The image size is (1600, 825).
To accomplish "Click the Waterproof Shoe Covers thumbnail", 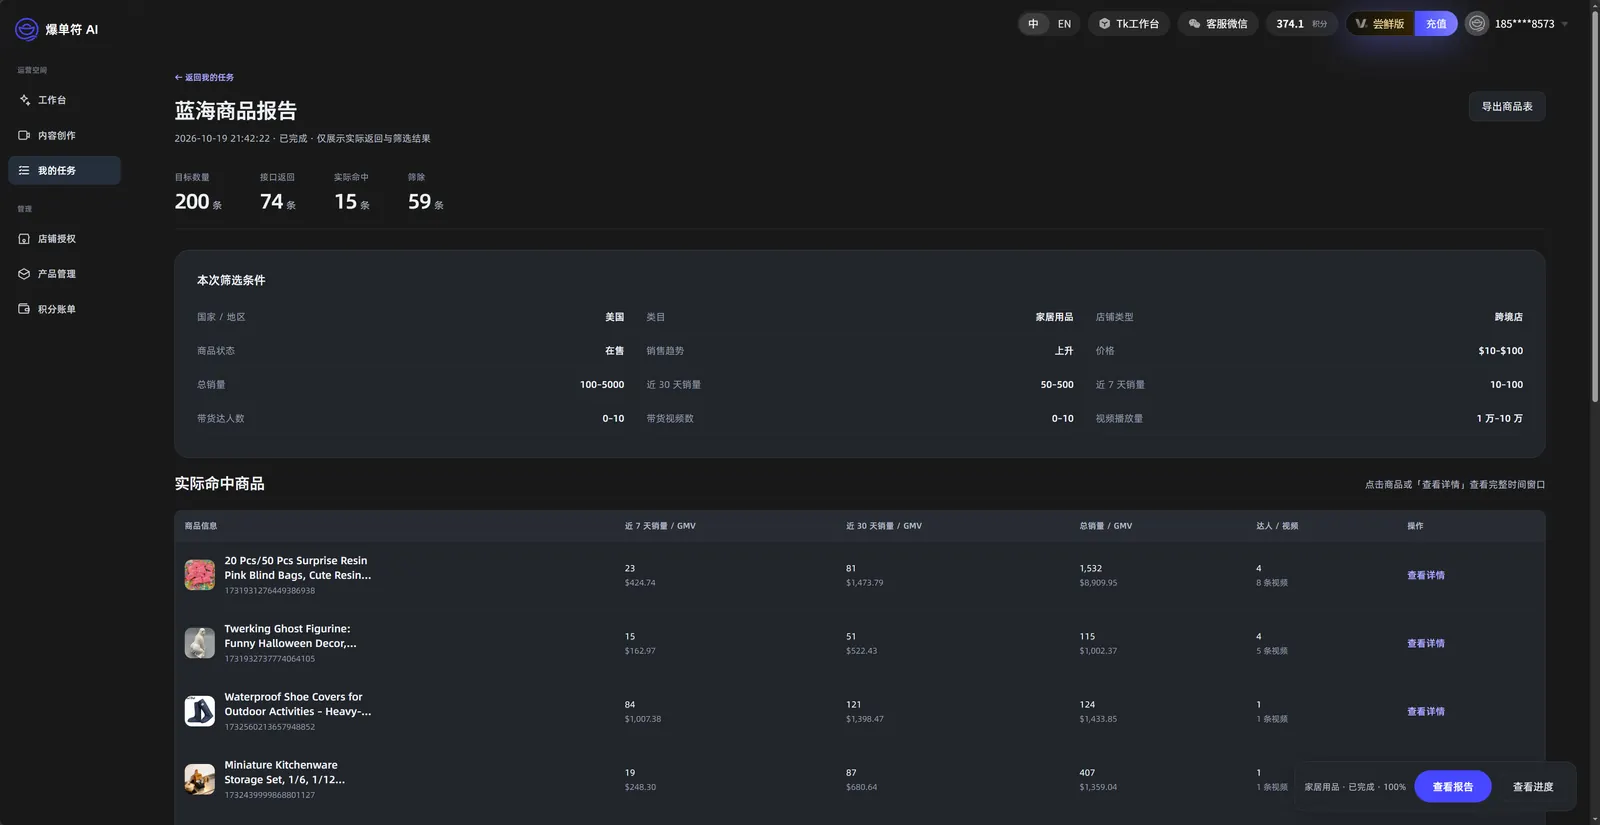I will click(200, 711).
